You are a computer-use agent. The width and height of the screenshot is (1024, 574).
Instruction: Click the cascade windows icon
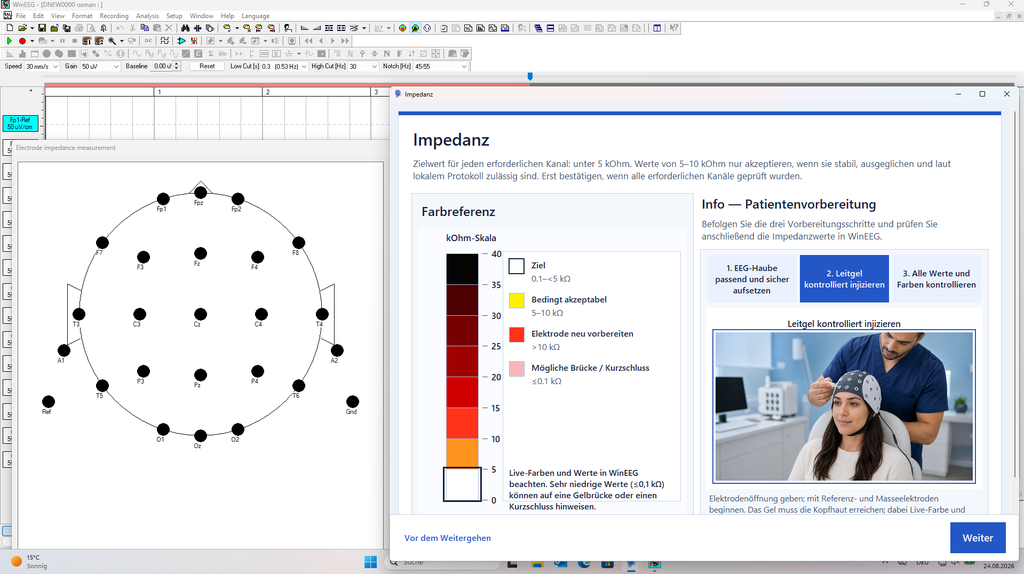coord(538,28)
